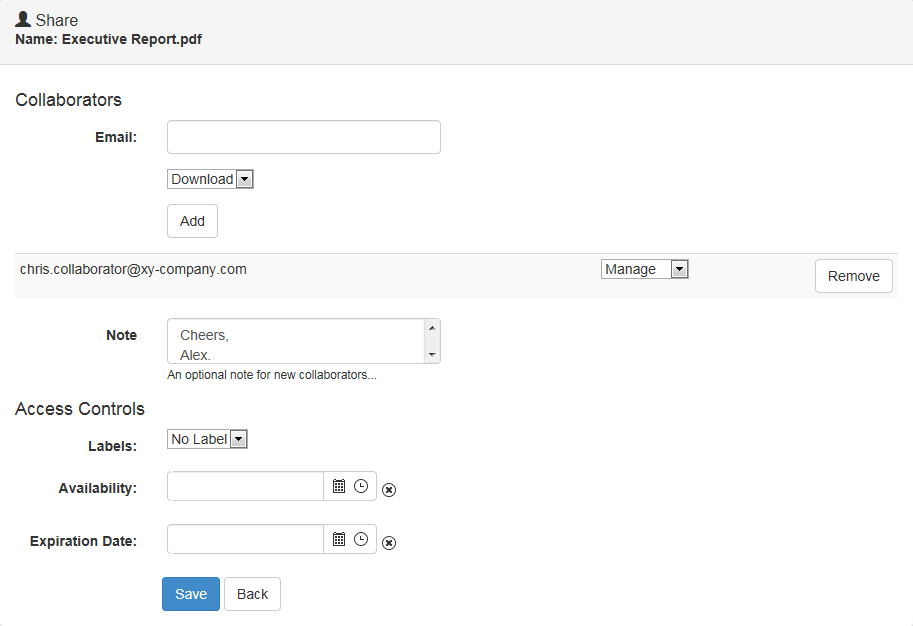Image resolution: width=913 pixels, height=626 pixels.
Task: Click the Access Controls section heading
Action: pos(79,409)
